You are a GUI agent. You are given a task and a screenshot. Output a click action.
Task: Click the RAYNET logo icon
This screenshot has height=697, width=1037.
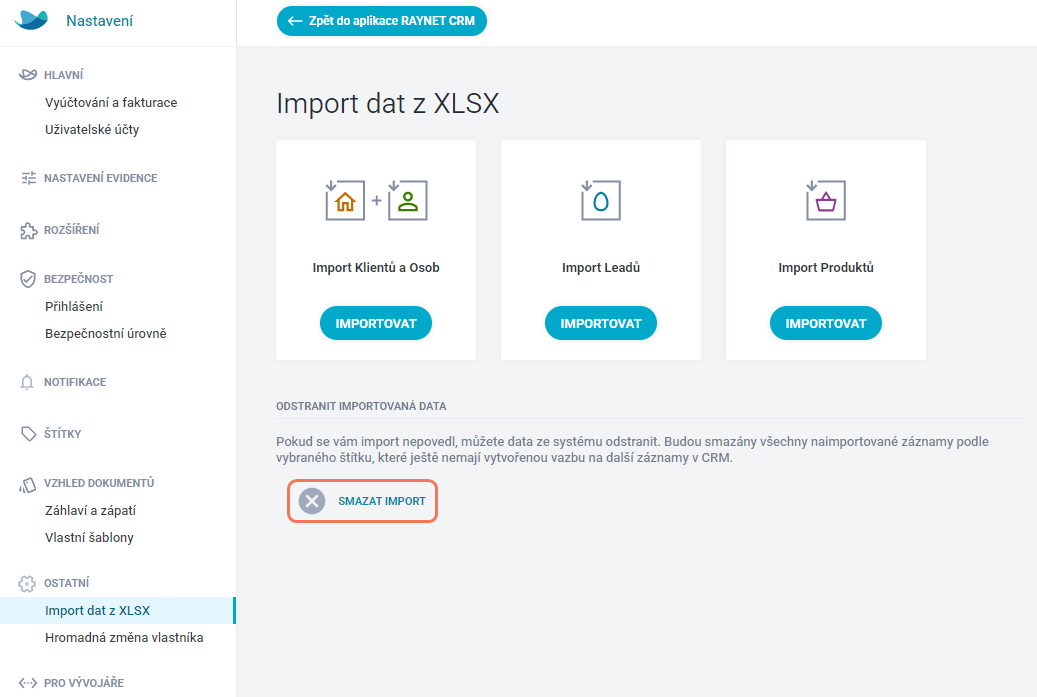tap(31, 20)
